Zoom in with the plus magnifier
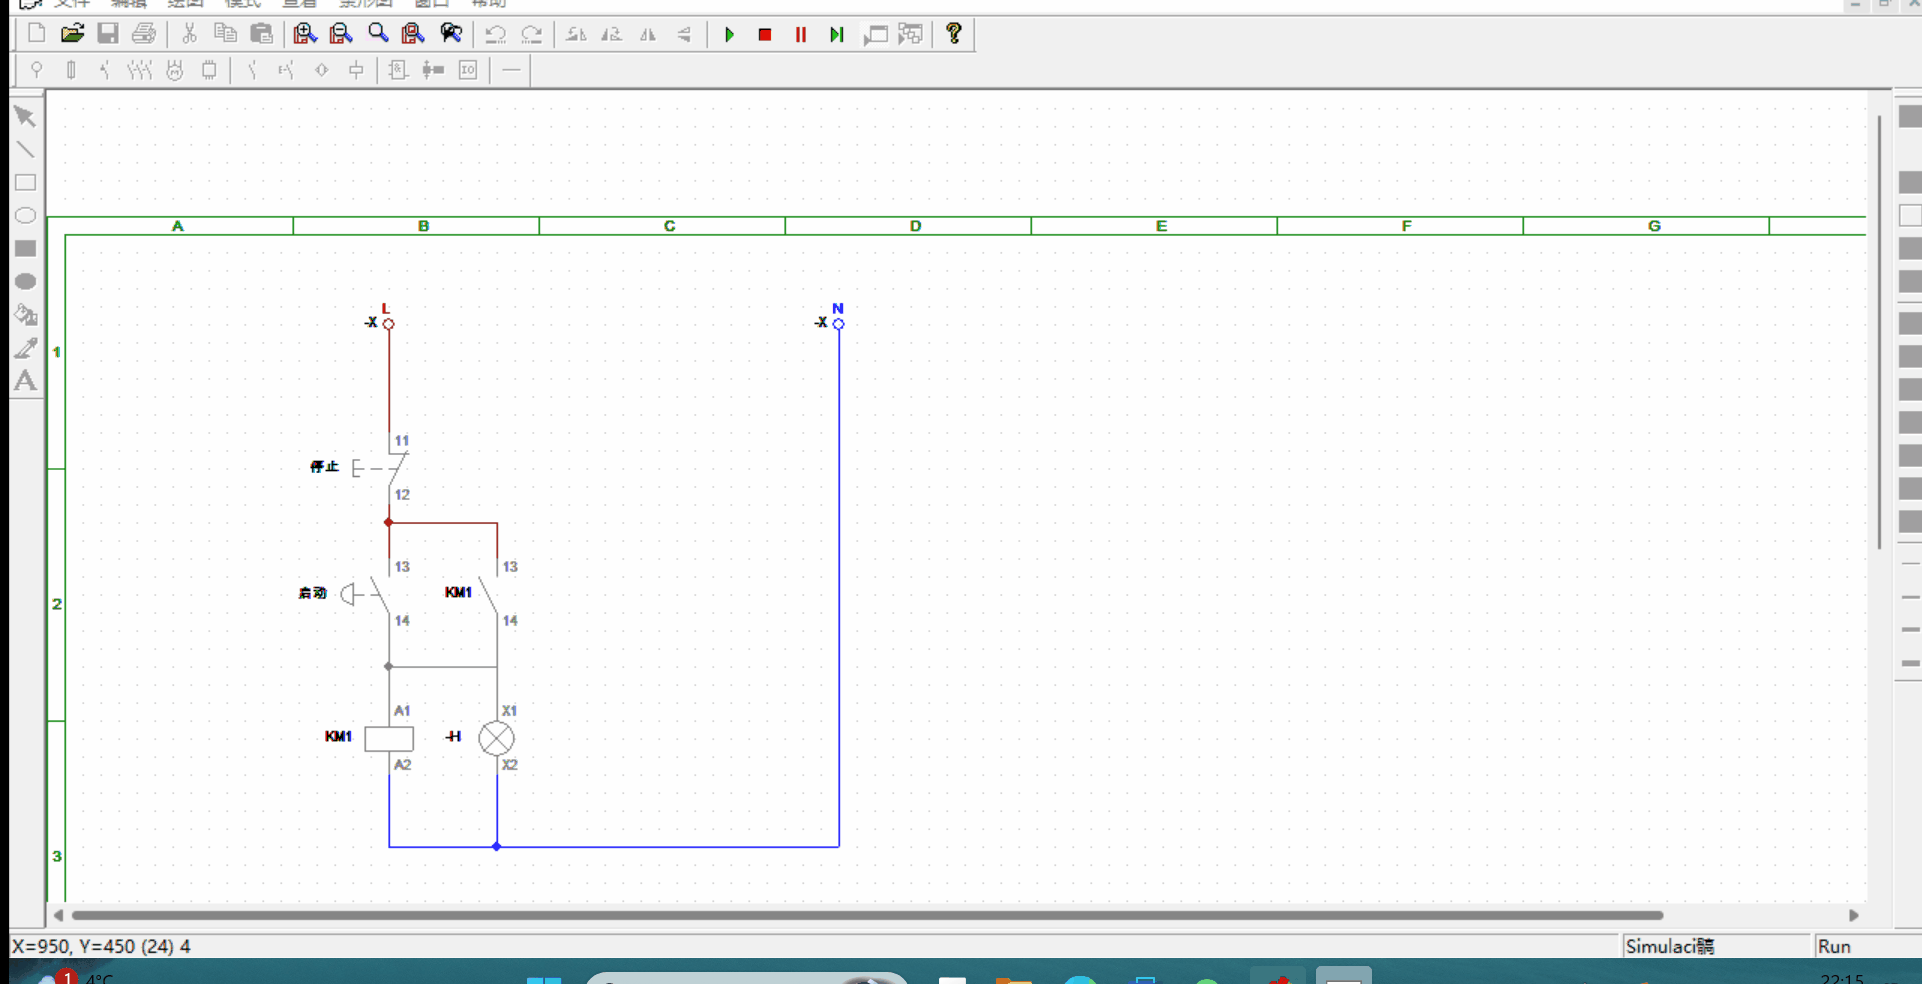Image resolution: width=1922 pixels, height=984 pixels. pyautogui.click(x=305, y=34)
